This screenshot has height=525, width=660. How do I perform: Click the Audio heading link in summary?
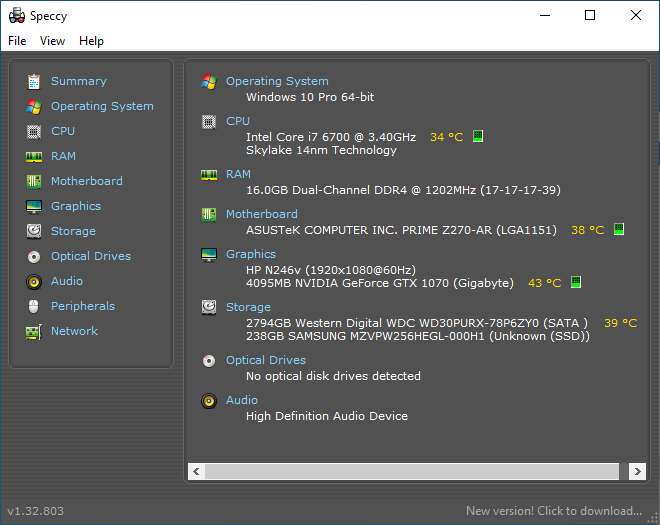coord(242,400)
